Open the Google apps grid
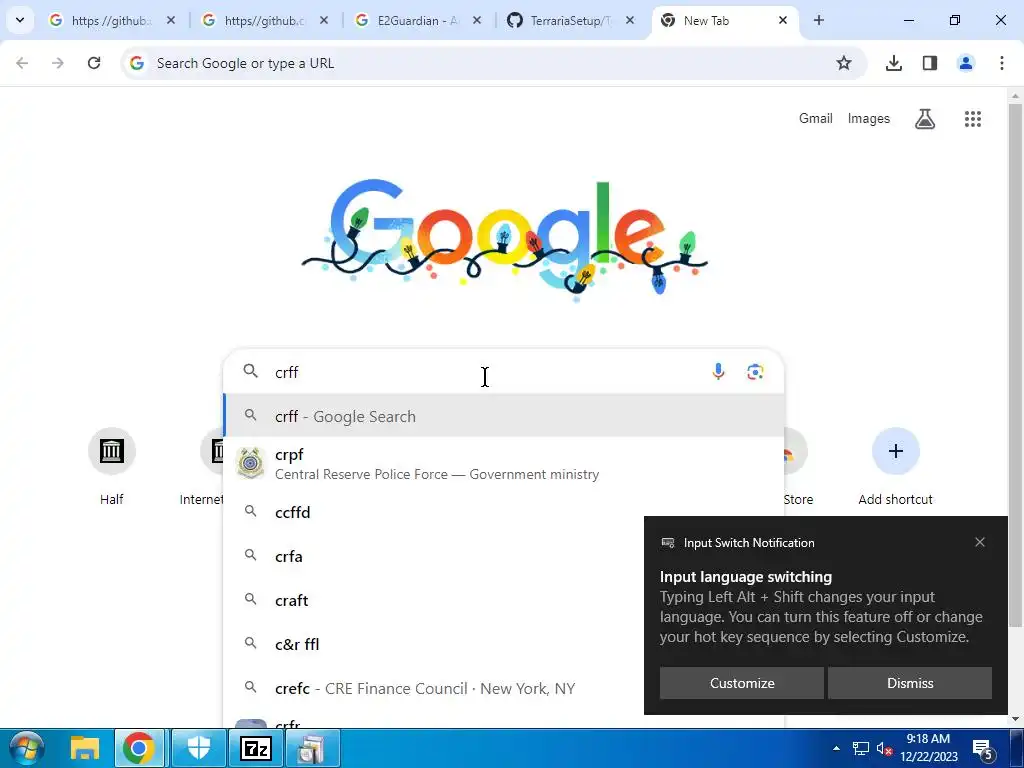 [x=972, y=119]
